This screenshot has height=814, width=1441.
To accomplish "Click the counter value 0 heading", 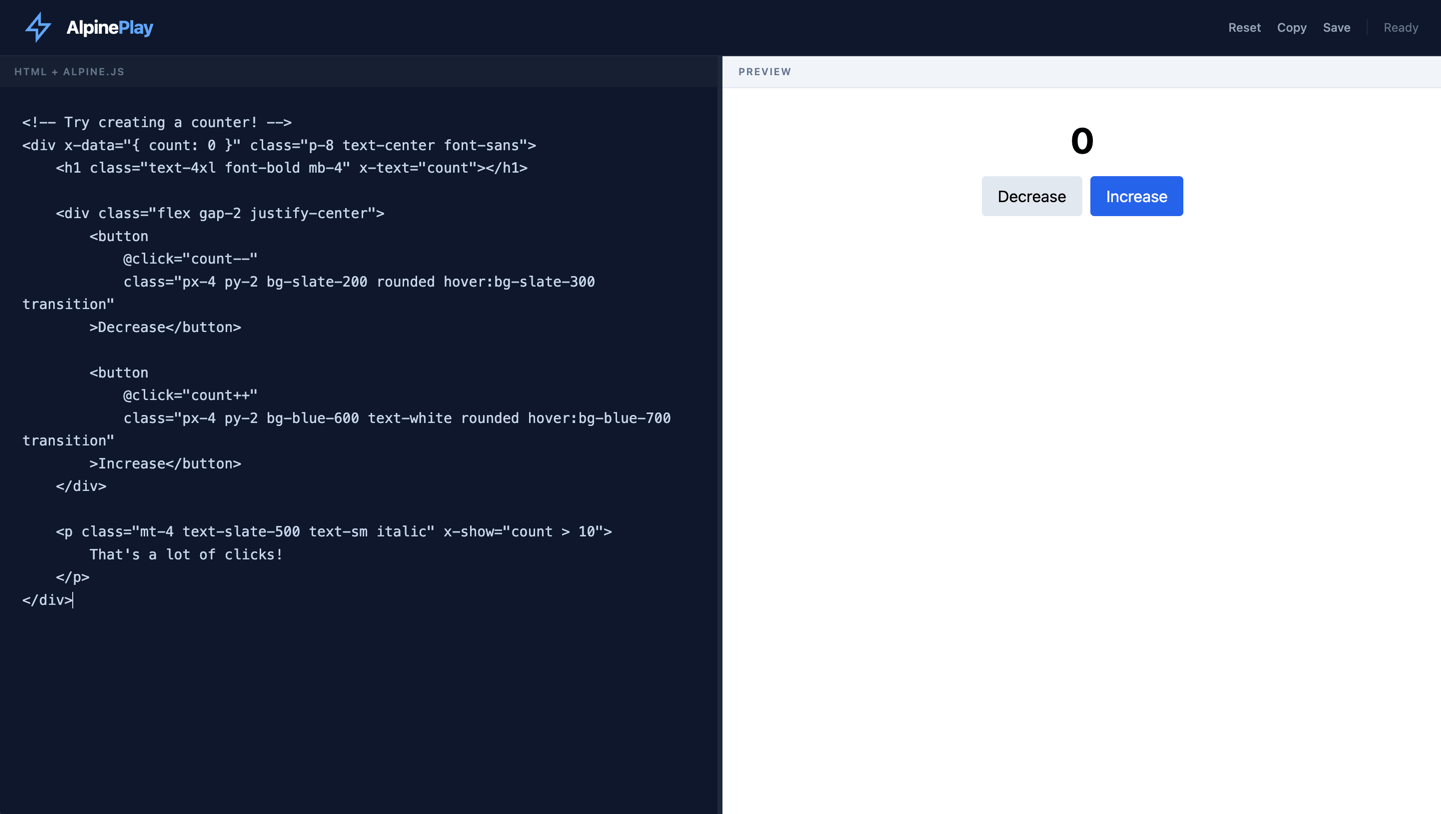I will click(1081, 141).
